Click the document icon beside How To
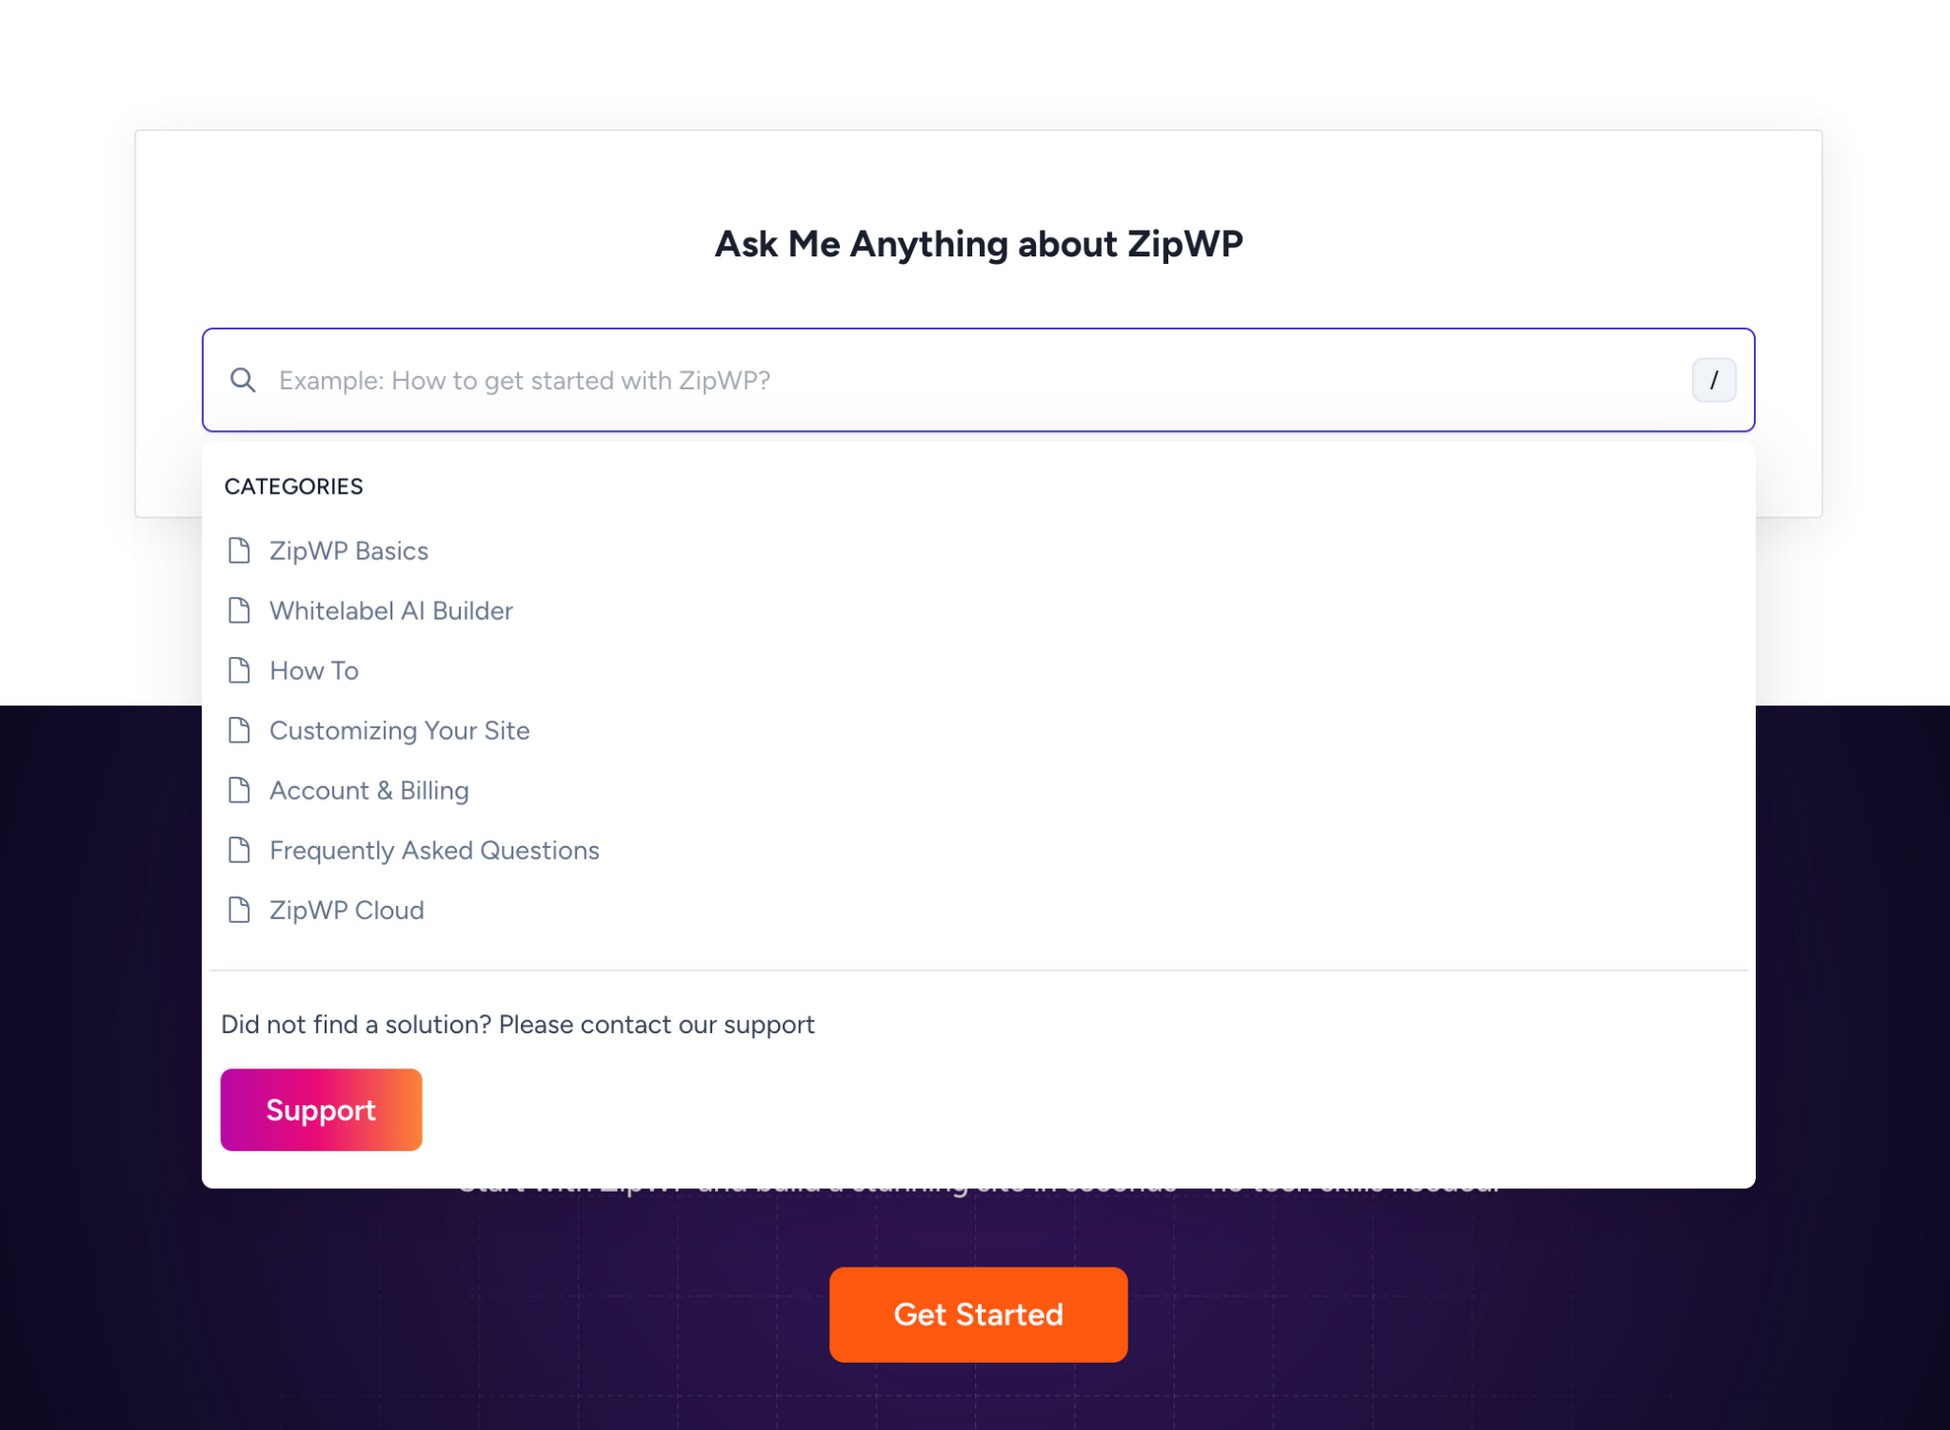This screenshot has height=1430, width=1950. click(240, 670)
